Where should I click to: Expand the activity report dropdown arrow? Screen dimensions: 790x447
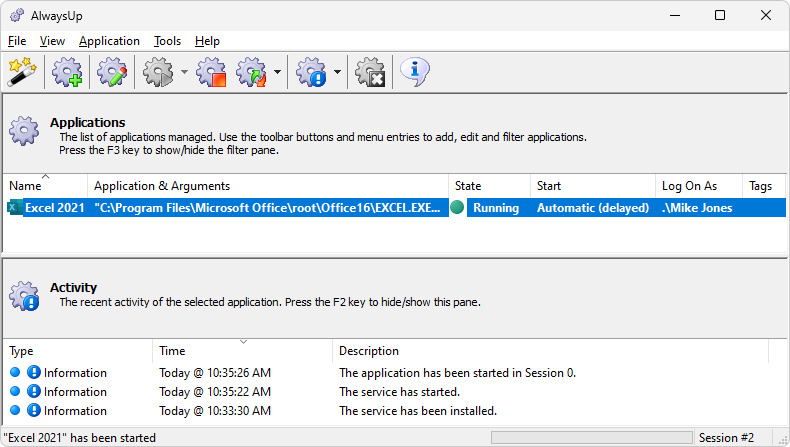(338, 72)
